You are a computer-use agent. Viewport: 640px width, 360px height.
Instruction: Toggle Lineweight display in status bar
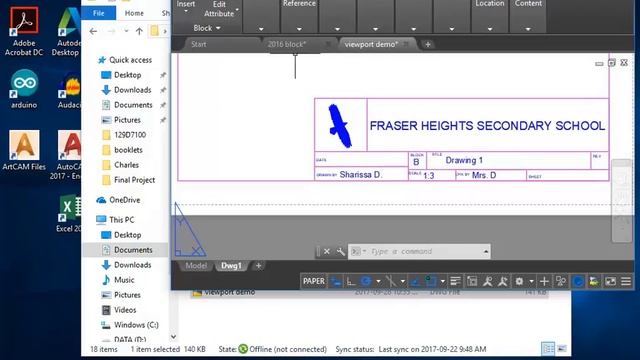(x=456, y=281)
